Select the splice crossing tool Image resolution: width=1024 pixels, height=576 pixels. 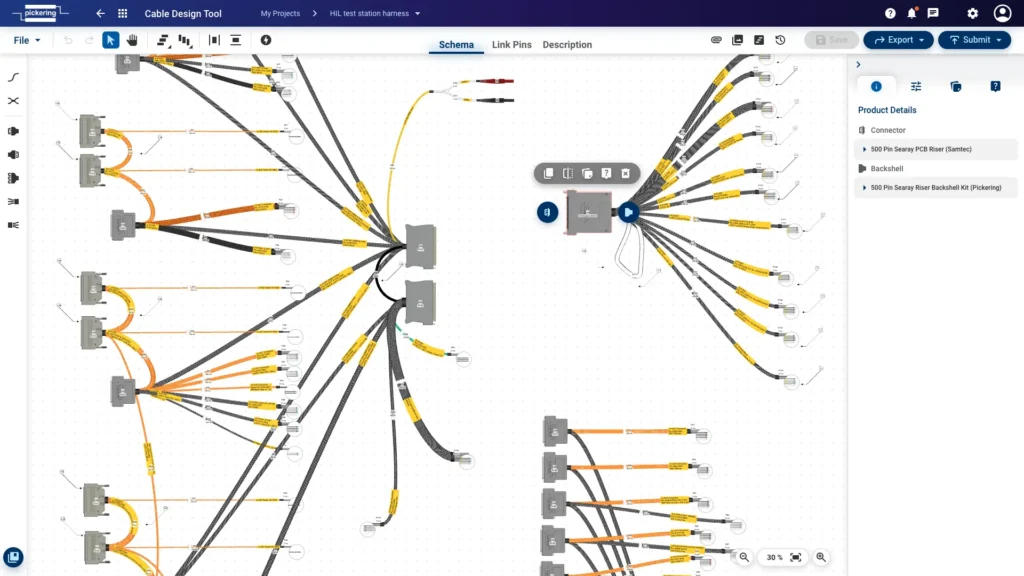pyautogui.click(x=13, y=101)
